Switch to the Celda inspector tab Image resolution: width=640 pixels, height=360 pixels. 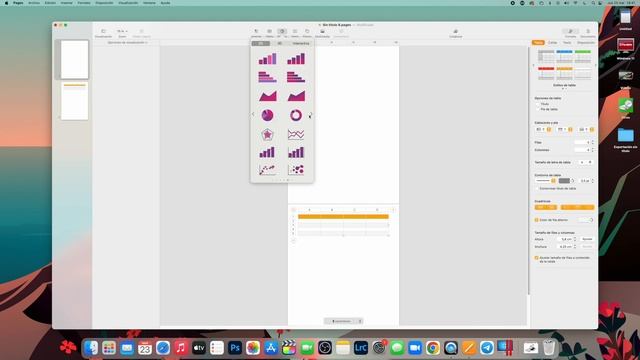tap(553, 42)
